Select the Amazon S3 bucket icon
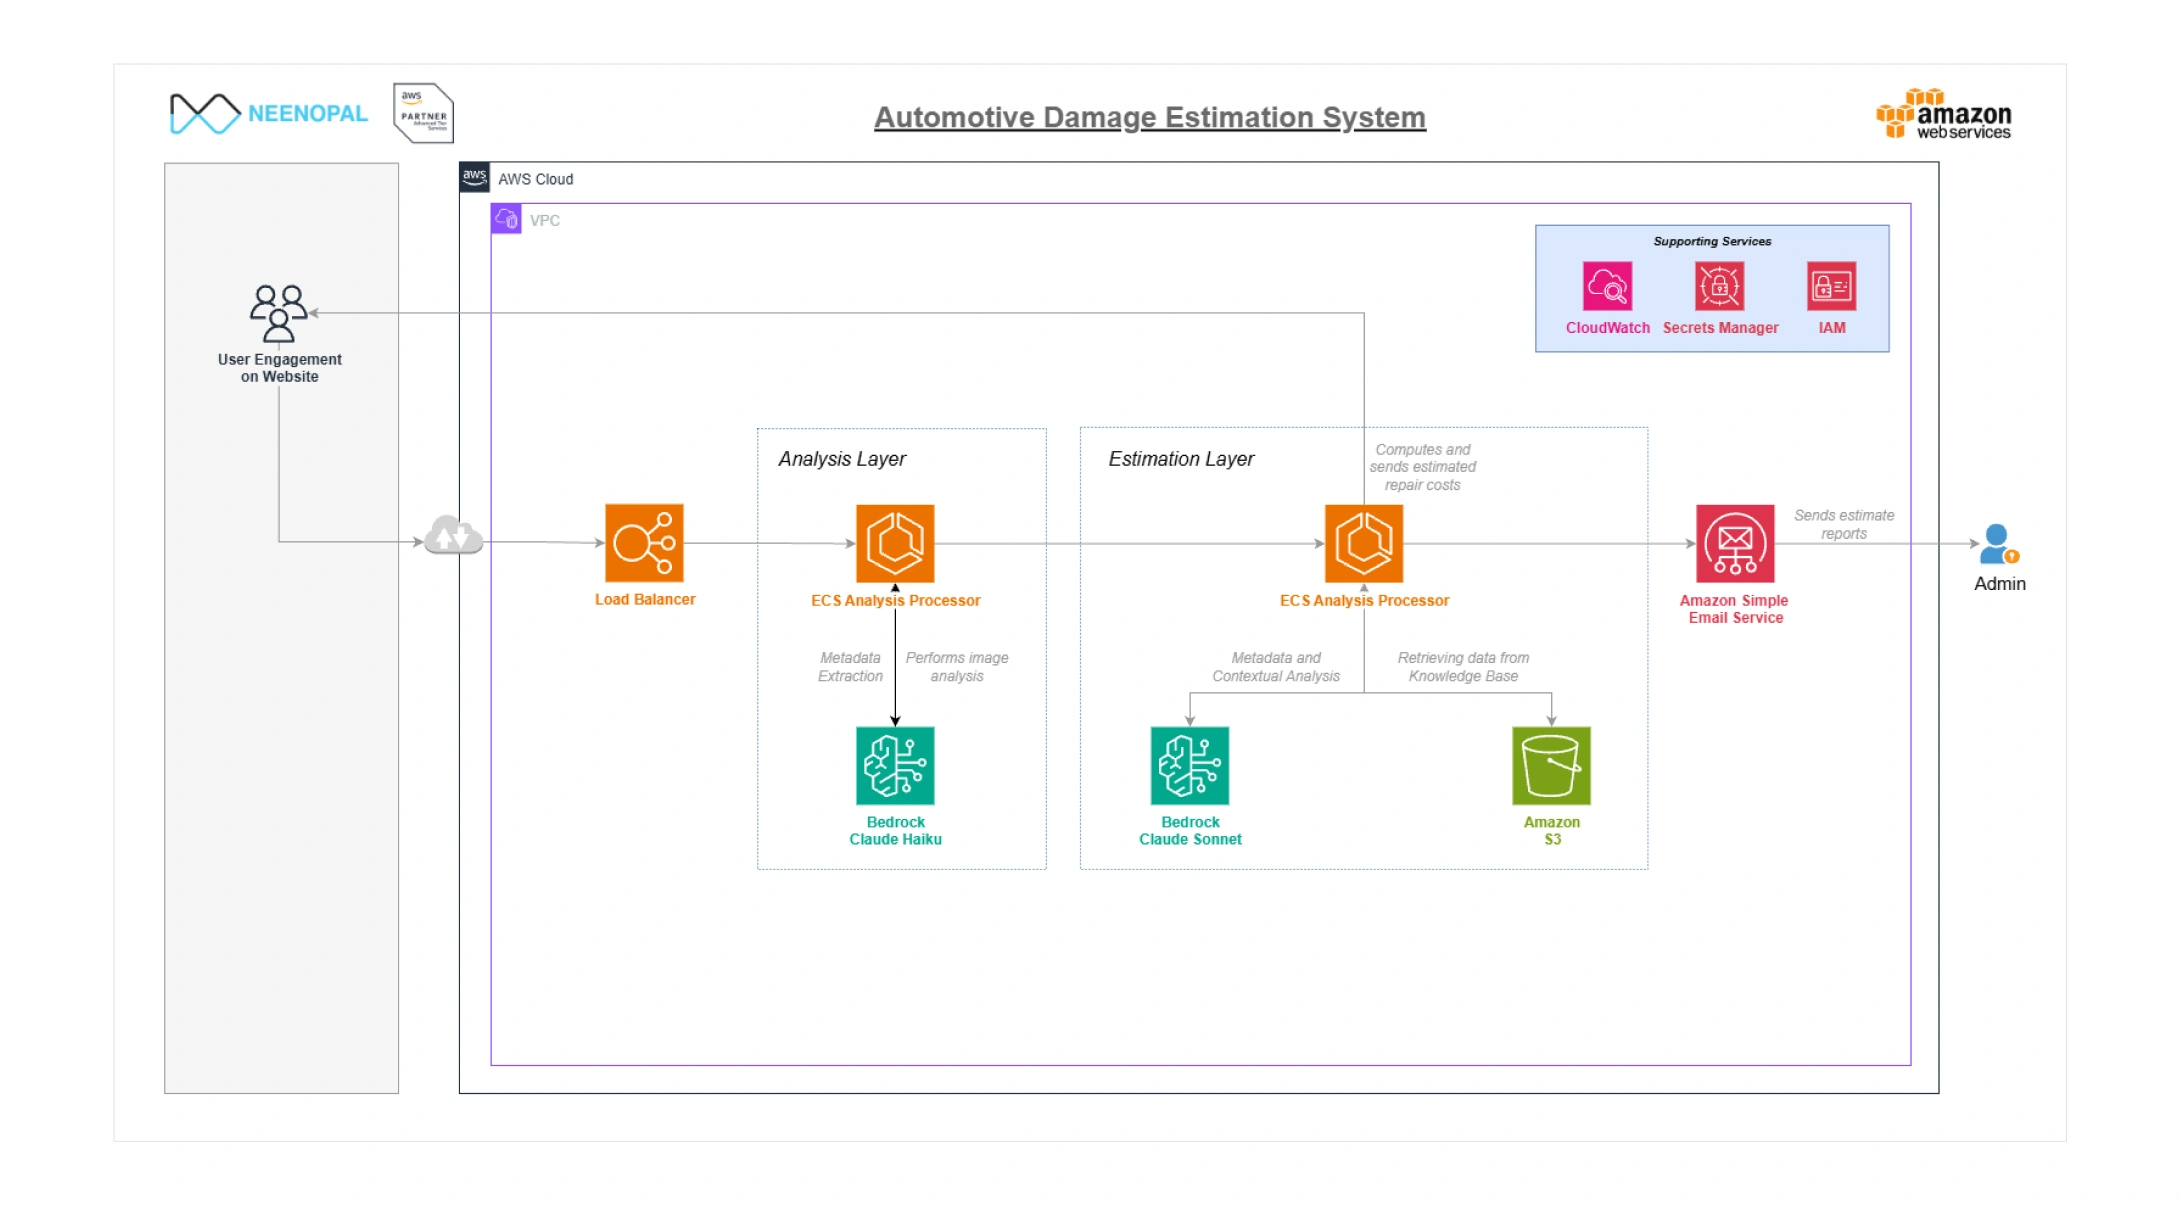The image size is (2180, 1206). tap(1551, 765)
